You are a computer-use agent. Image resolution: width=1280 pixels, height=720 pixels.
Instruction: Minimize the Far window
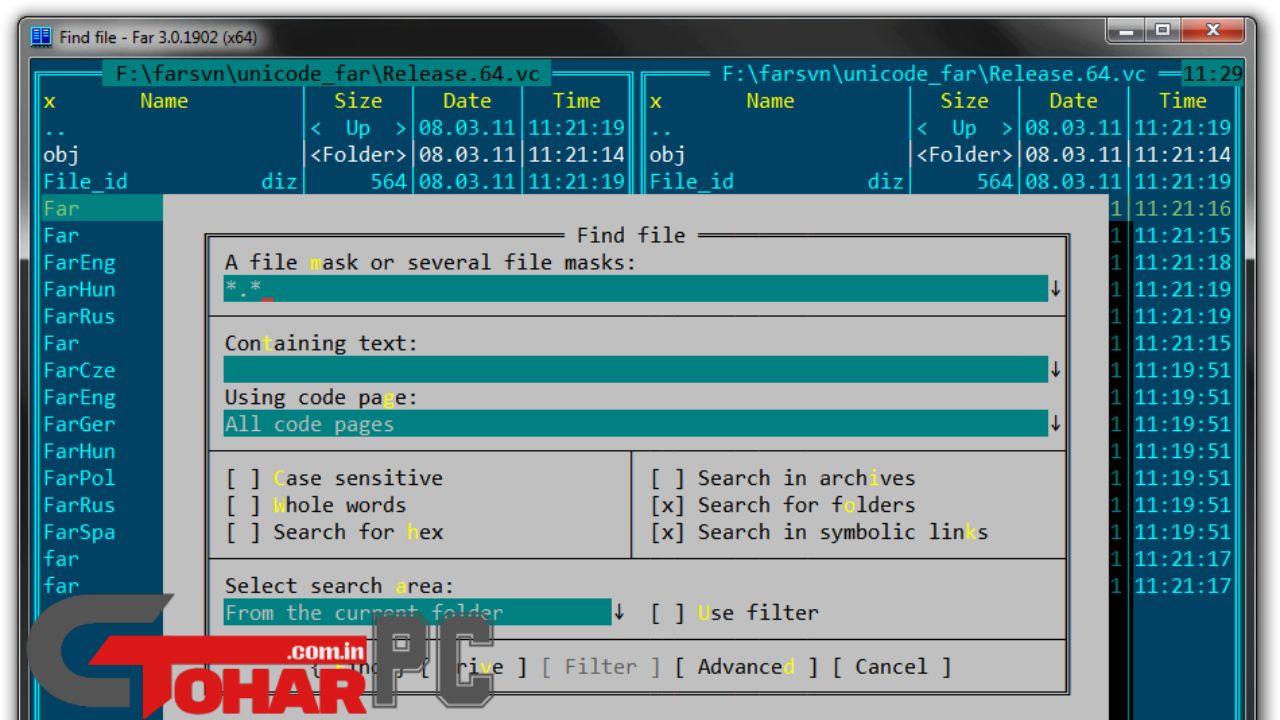[x=1128, y=33]
